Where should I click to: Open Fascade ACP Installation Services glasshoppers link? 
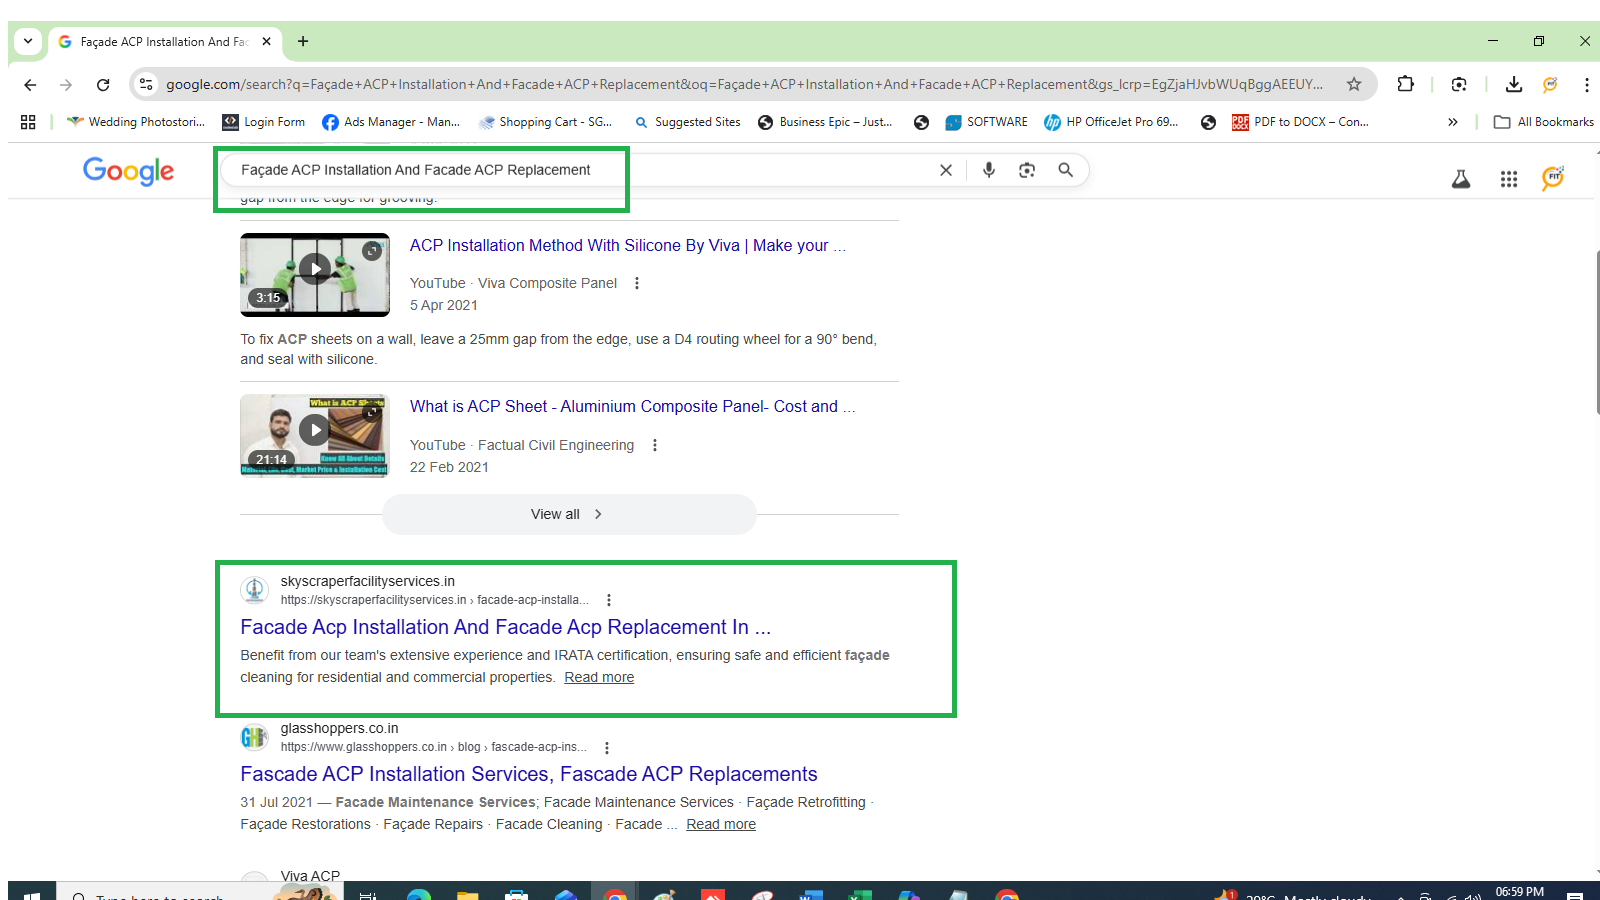coord(528,774)
